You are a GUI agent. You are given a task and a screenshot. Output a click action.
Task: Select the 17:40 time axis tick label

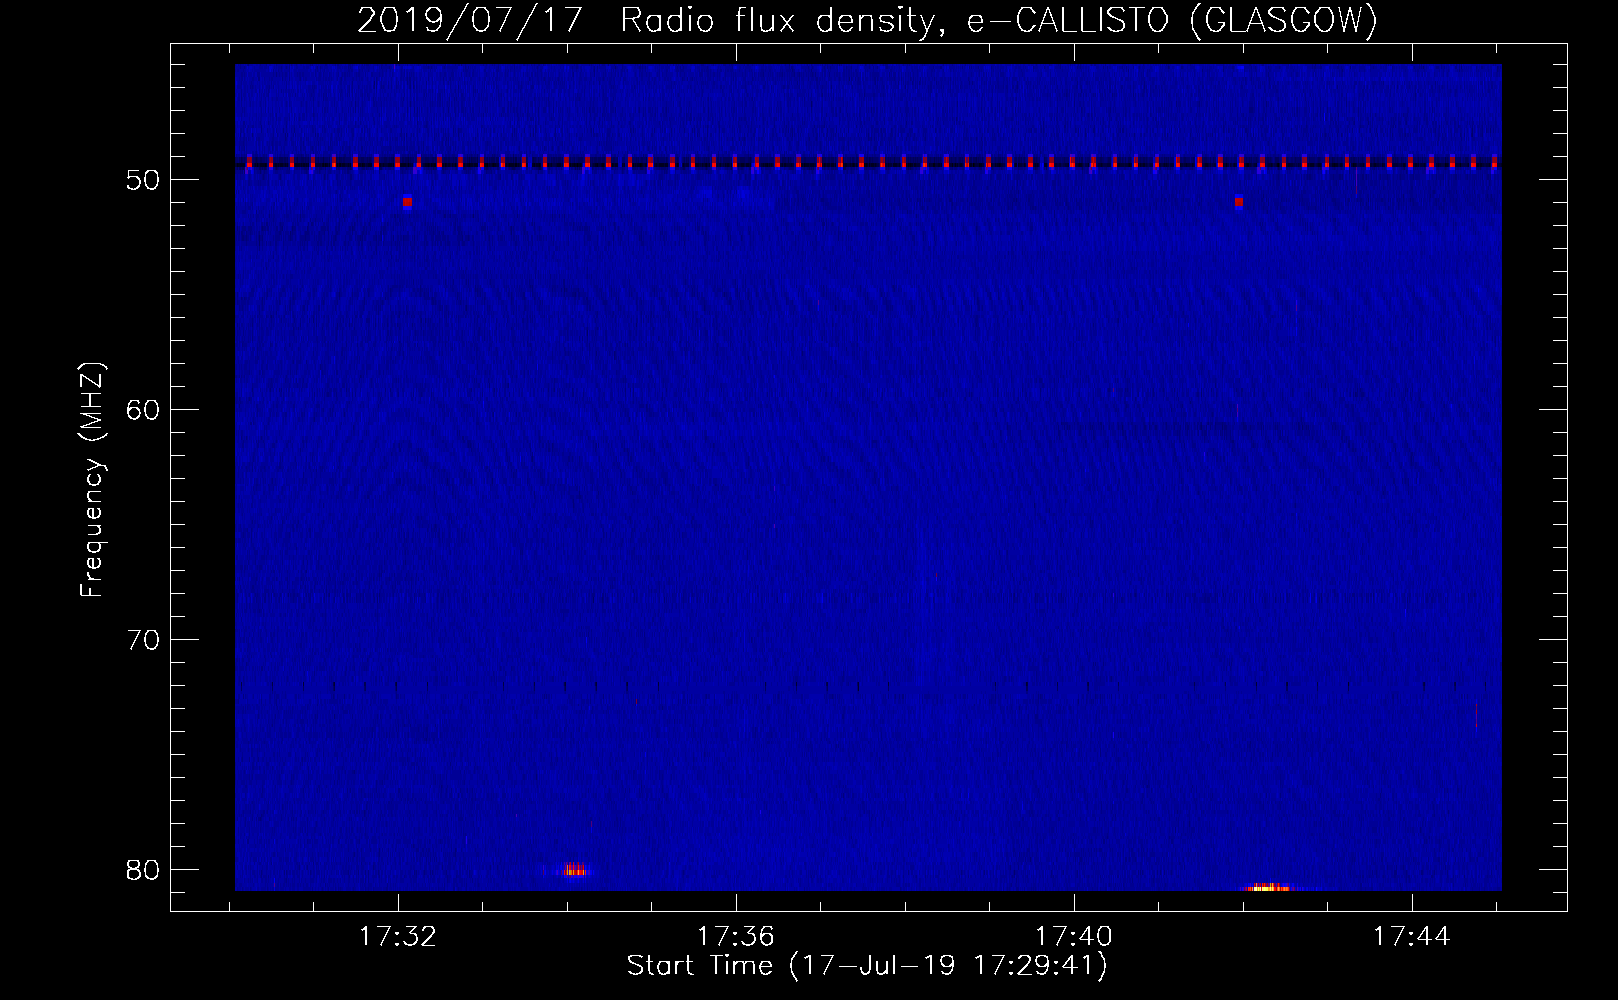pos(1074,937)
